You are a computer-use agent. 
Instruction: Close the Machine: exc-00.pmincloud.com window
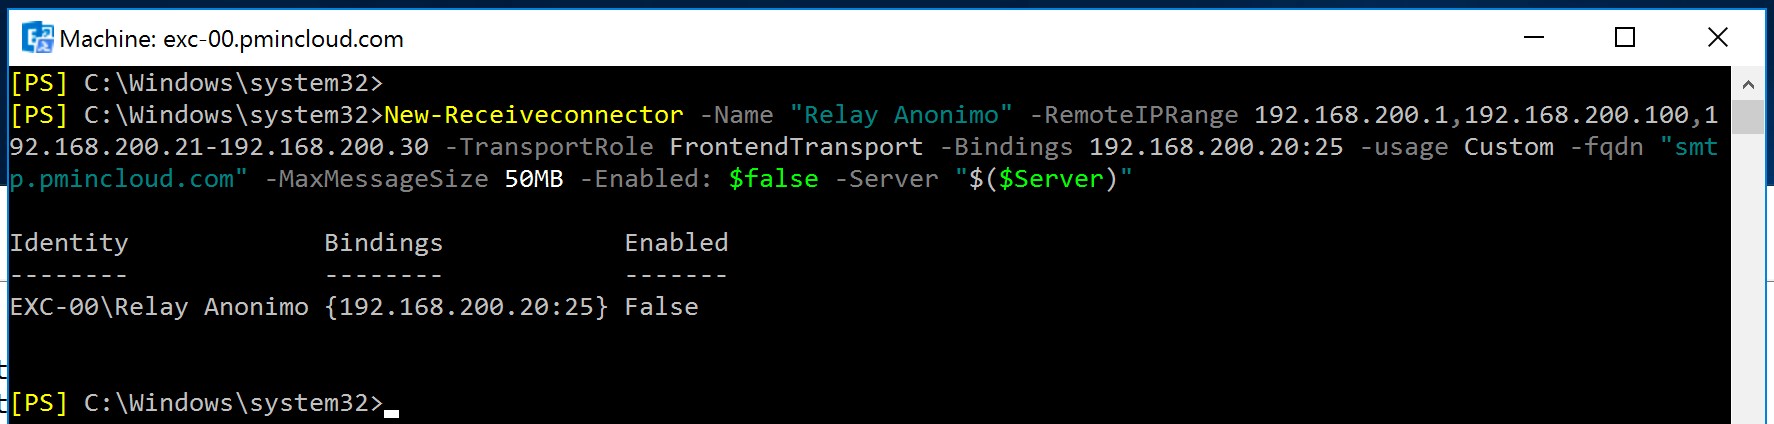point(1717,38)
